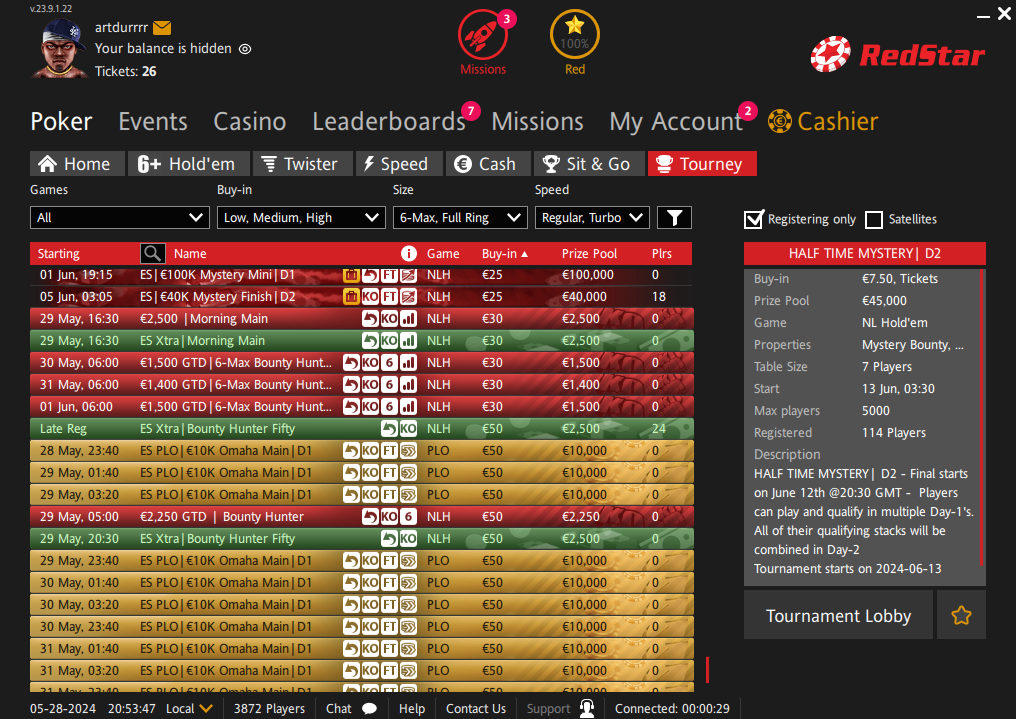The width and height of the screenshot is (1016, 719).
Task: Enable the Satellites checkbox
Action: click(873, 220)
